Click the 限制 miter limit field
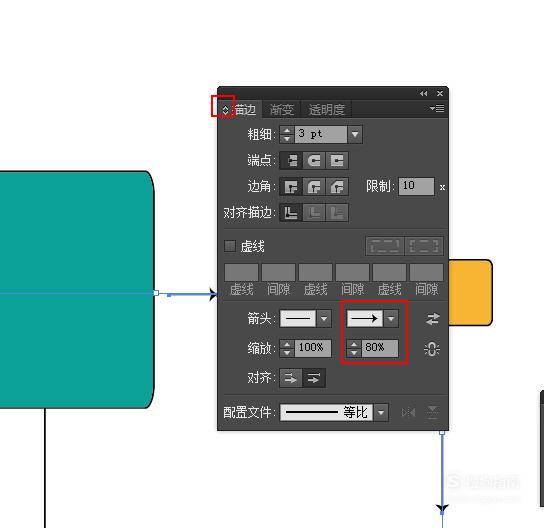Viewport: 544px width, 528px height. (x=416, y=187)
